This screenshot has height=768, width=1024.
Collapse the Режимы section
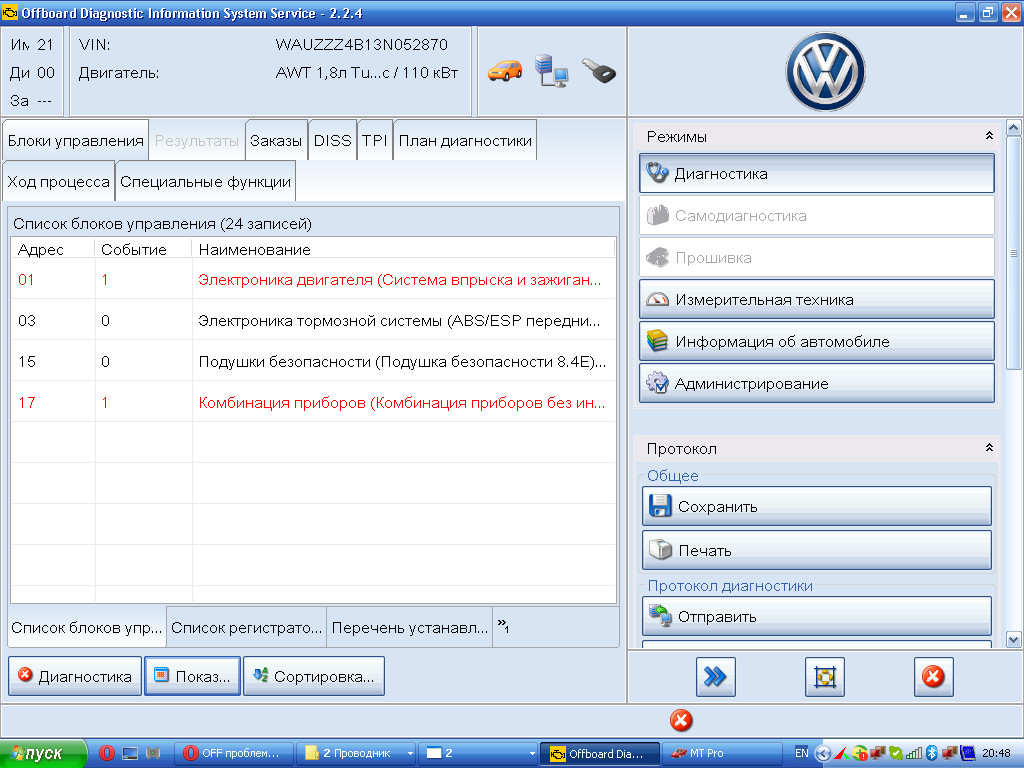point(989,136)
